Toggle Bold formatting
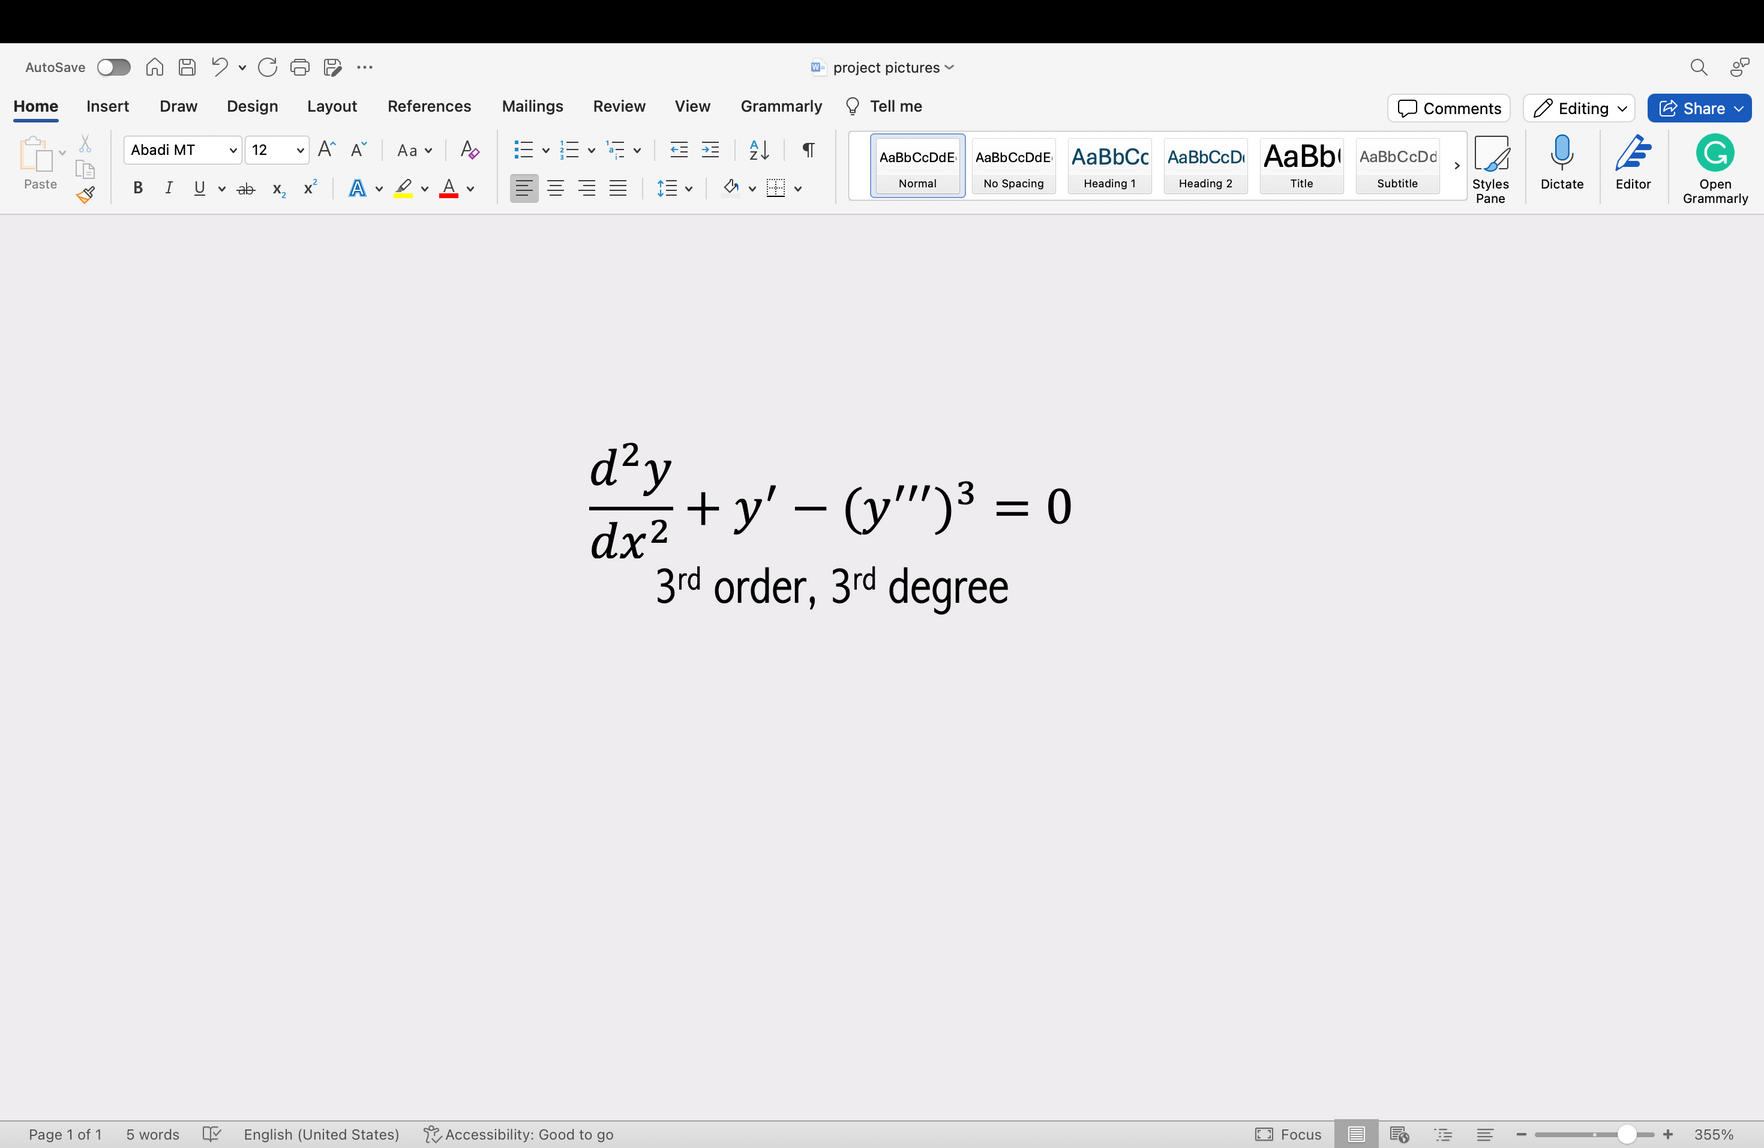This screenshot has height=1148, width=1764. pyautogui.click(x=138, y=188)
